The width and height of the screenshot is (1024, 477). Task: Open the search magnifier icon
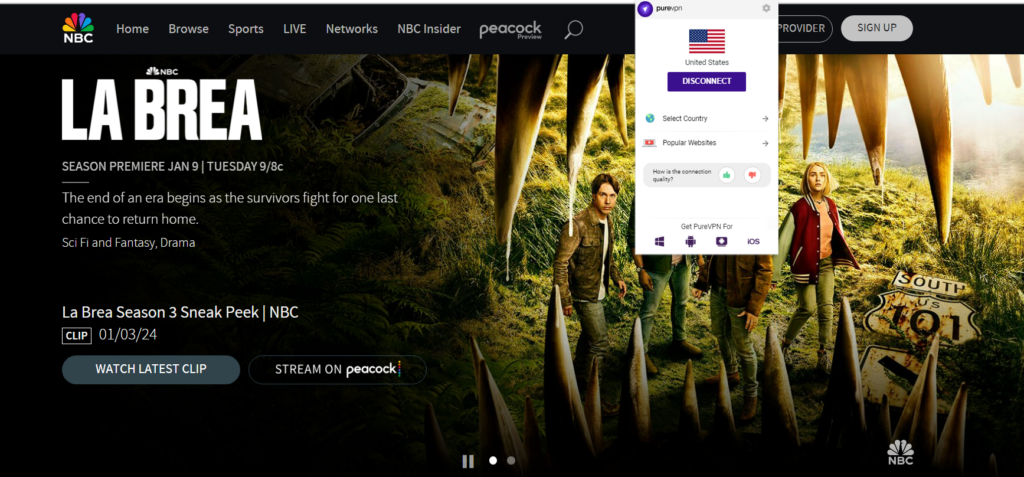click(x=573, y=29)
